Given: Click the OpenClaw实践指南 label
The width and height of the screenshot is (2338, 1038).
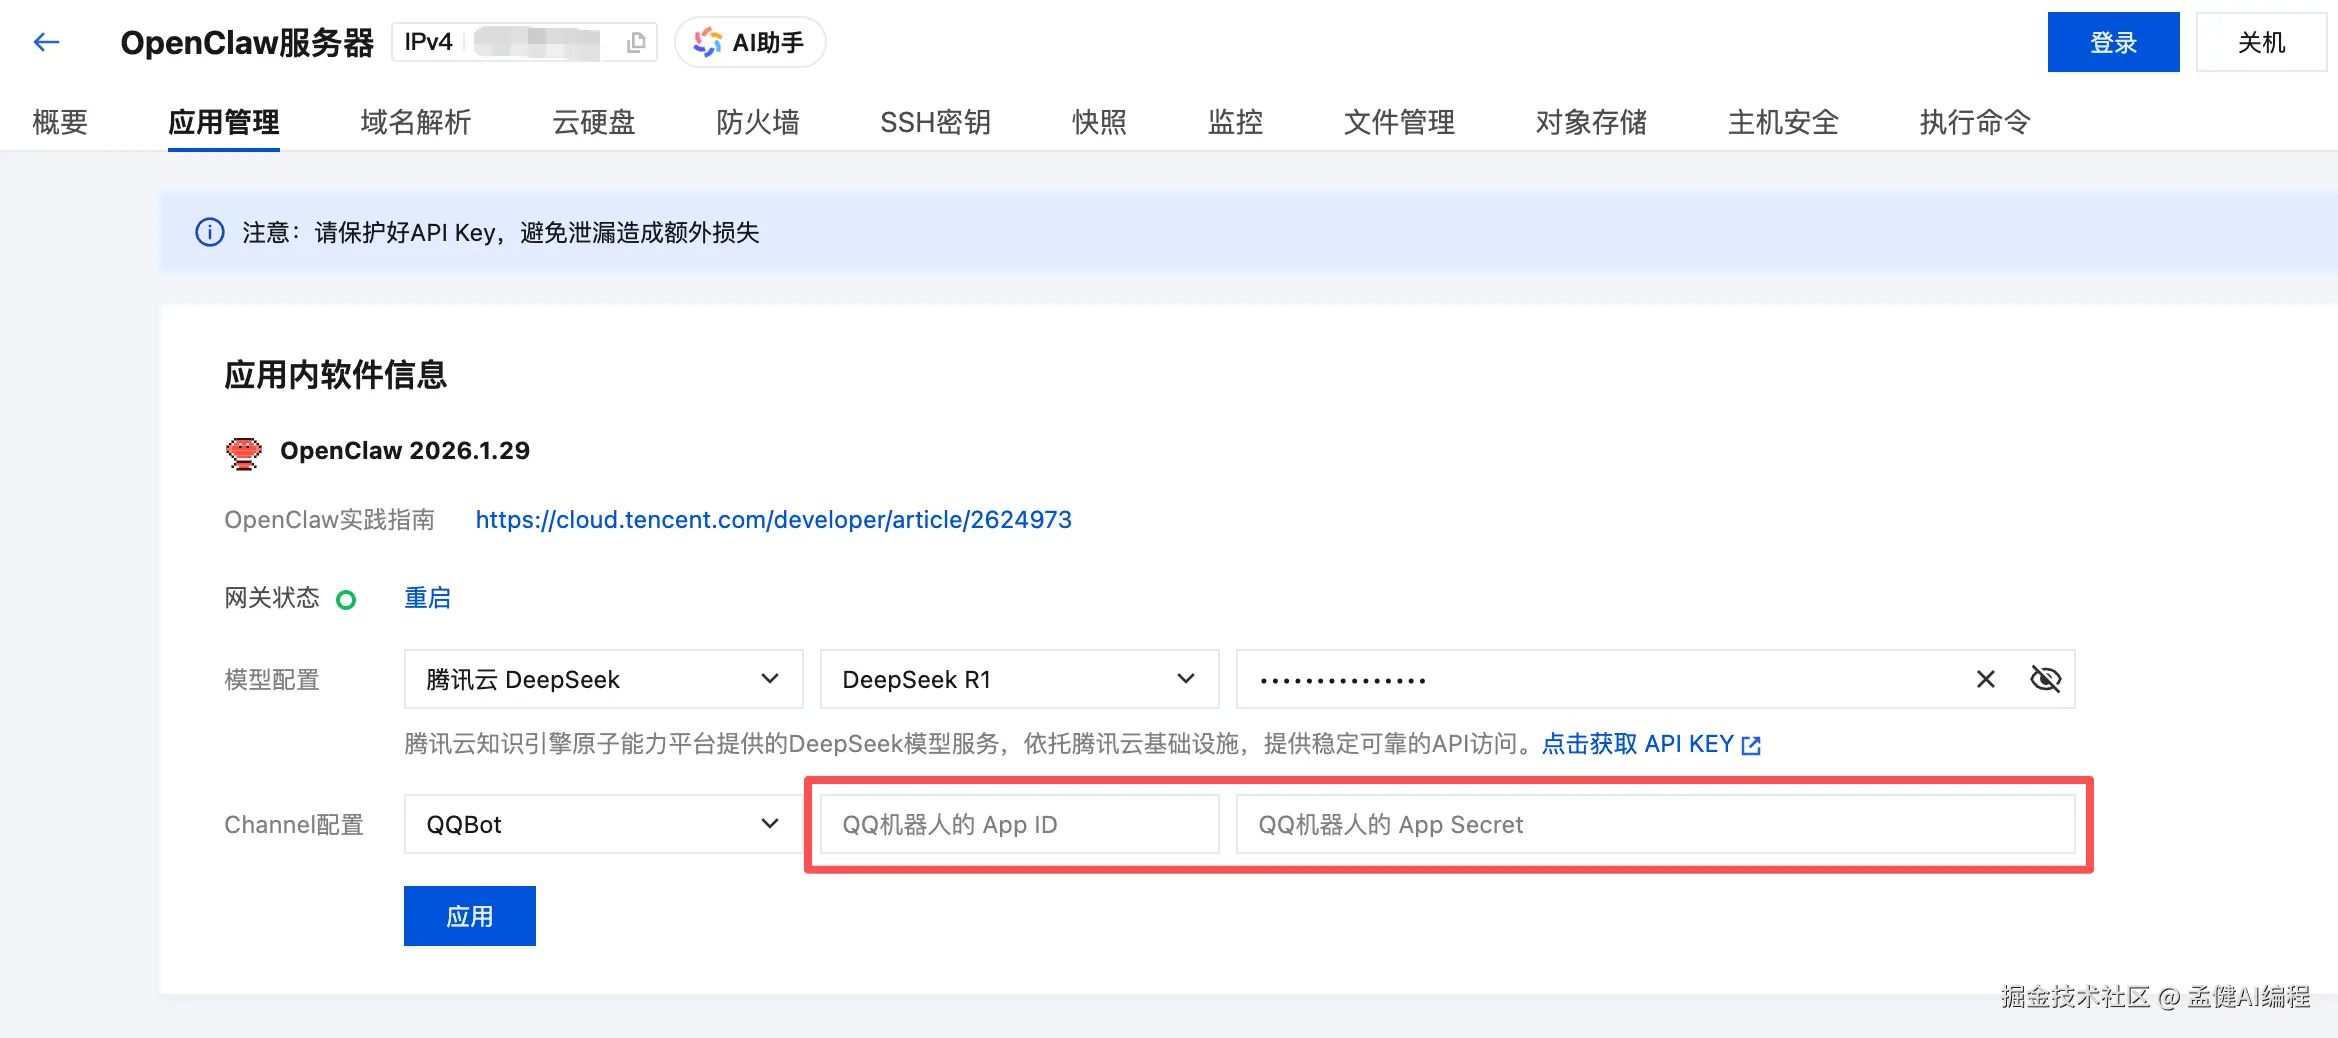Looking at the screenshot, I should (329, 520).
